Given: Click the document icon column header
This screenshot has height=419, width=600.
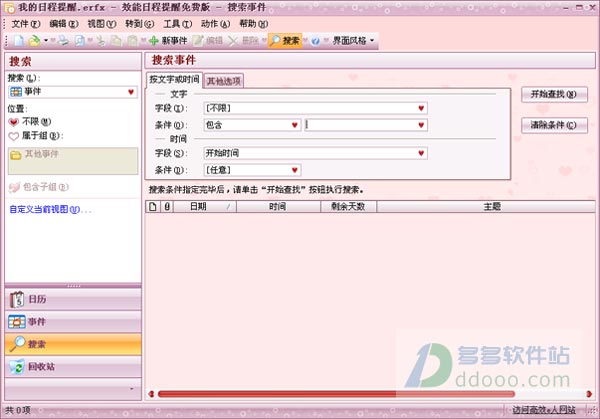Looking at the screenshot, I should [153, 207].
